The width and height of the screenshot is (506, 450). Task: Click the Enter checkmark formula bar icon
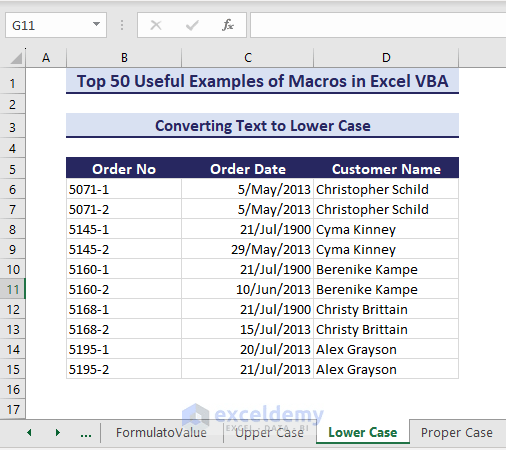pos(192,25)
